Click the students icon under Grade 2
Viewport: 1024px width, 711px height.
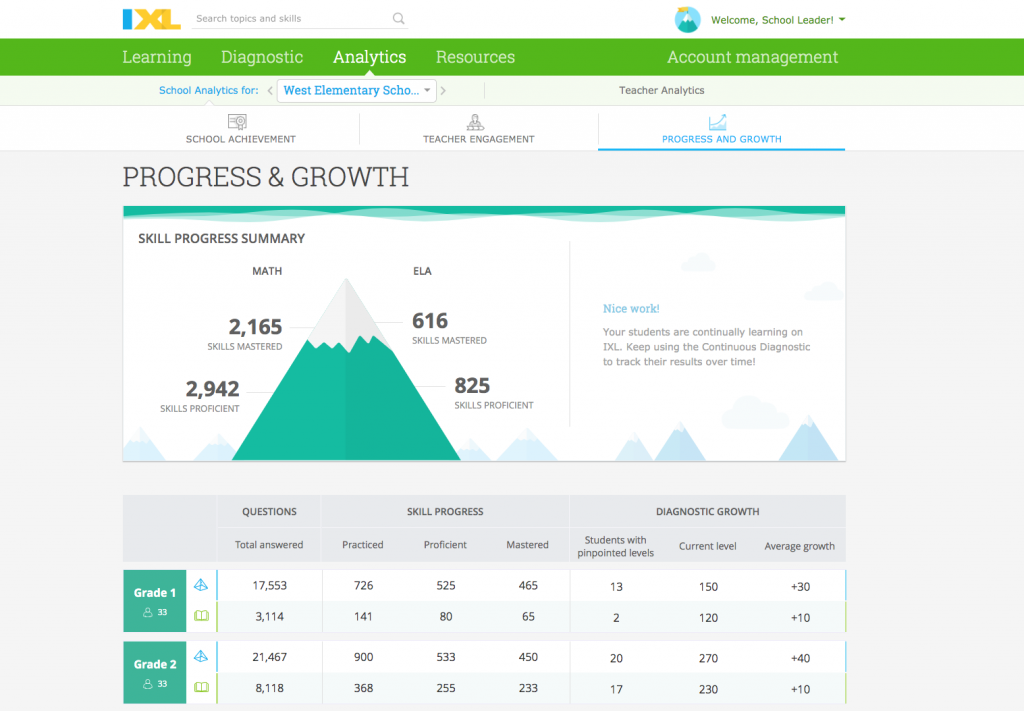pos(150,684)
